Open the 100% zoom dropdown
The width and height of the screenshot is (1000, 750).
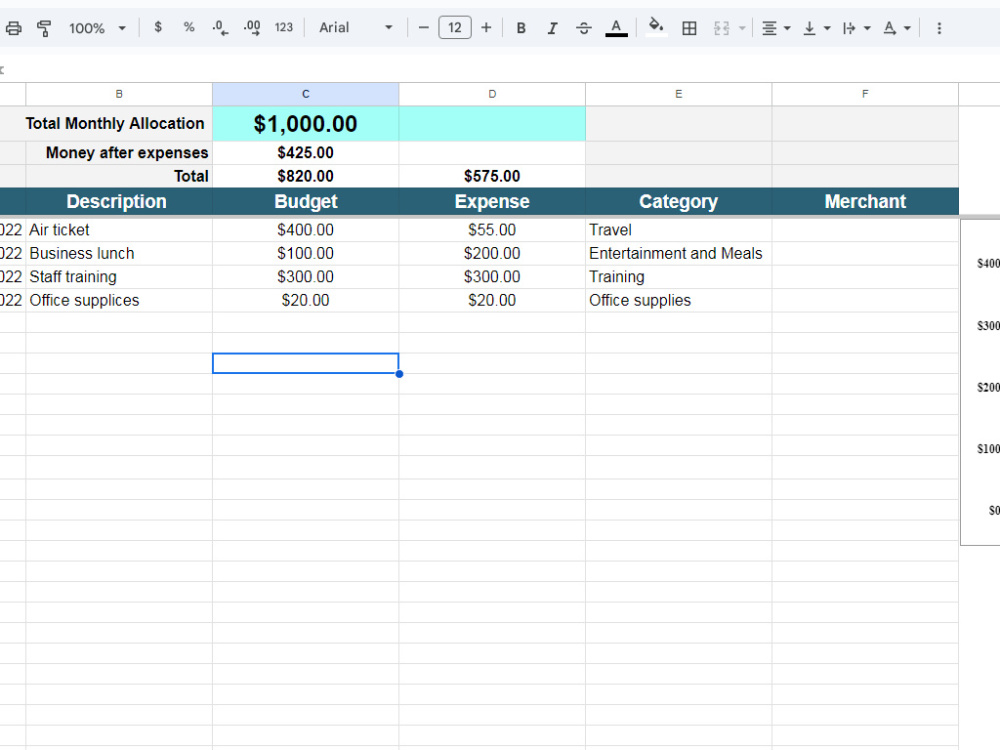(97, 28)
